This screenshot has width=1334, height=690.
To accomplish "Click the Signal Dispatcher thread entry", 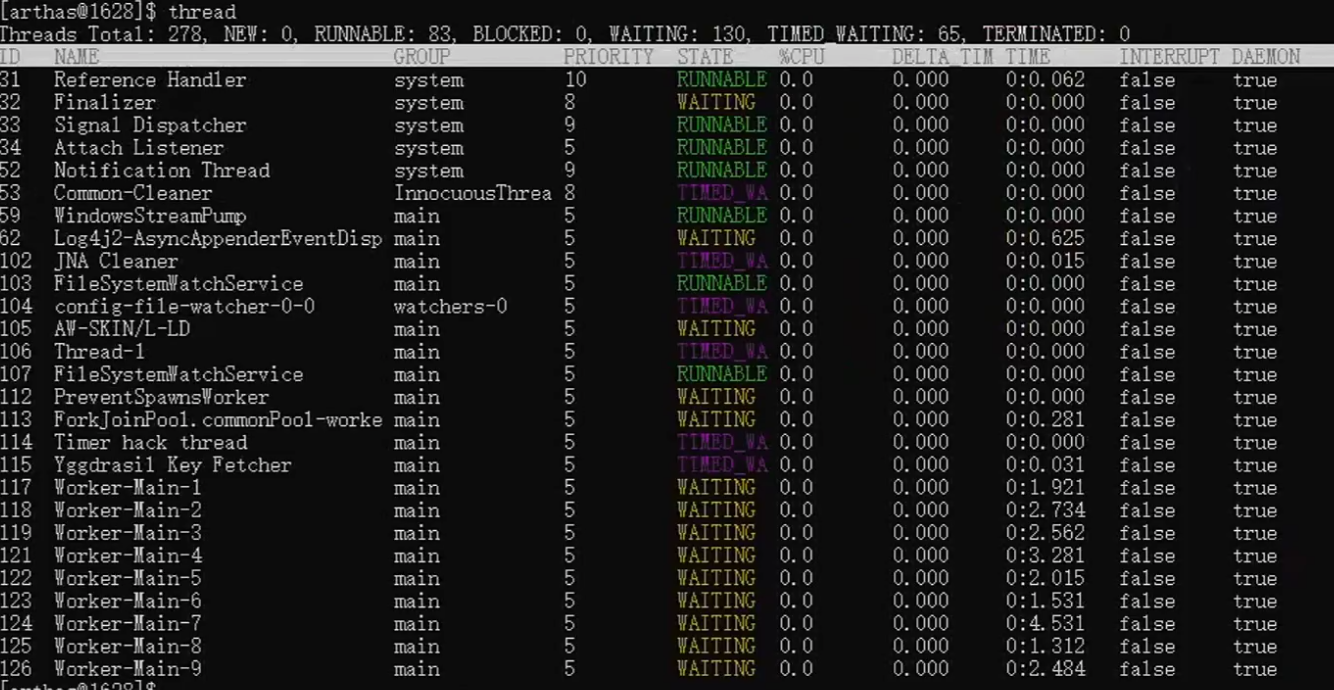I will (150, 126).
